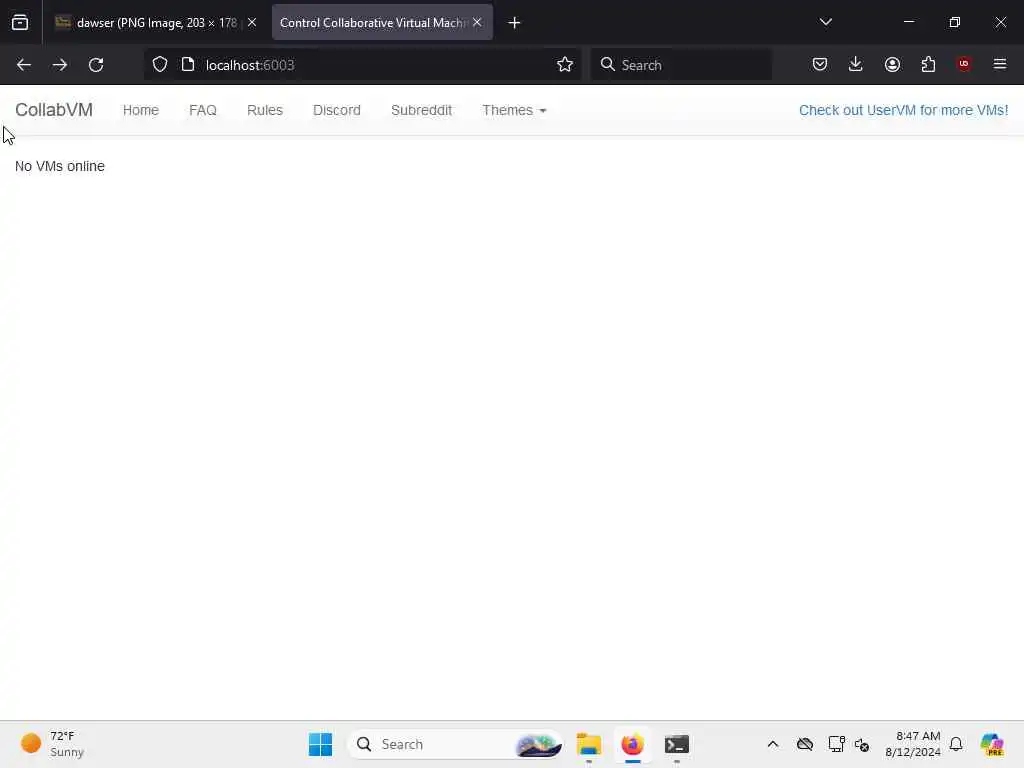
Task: Save page to Pocket
Action: point(820,65)
